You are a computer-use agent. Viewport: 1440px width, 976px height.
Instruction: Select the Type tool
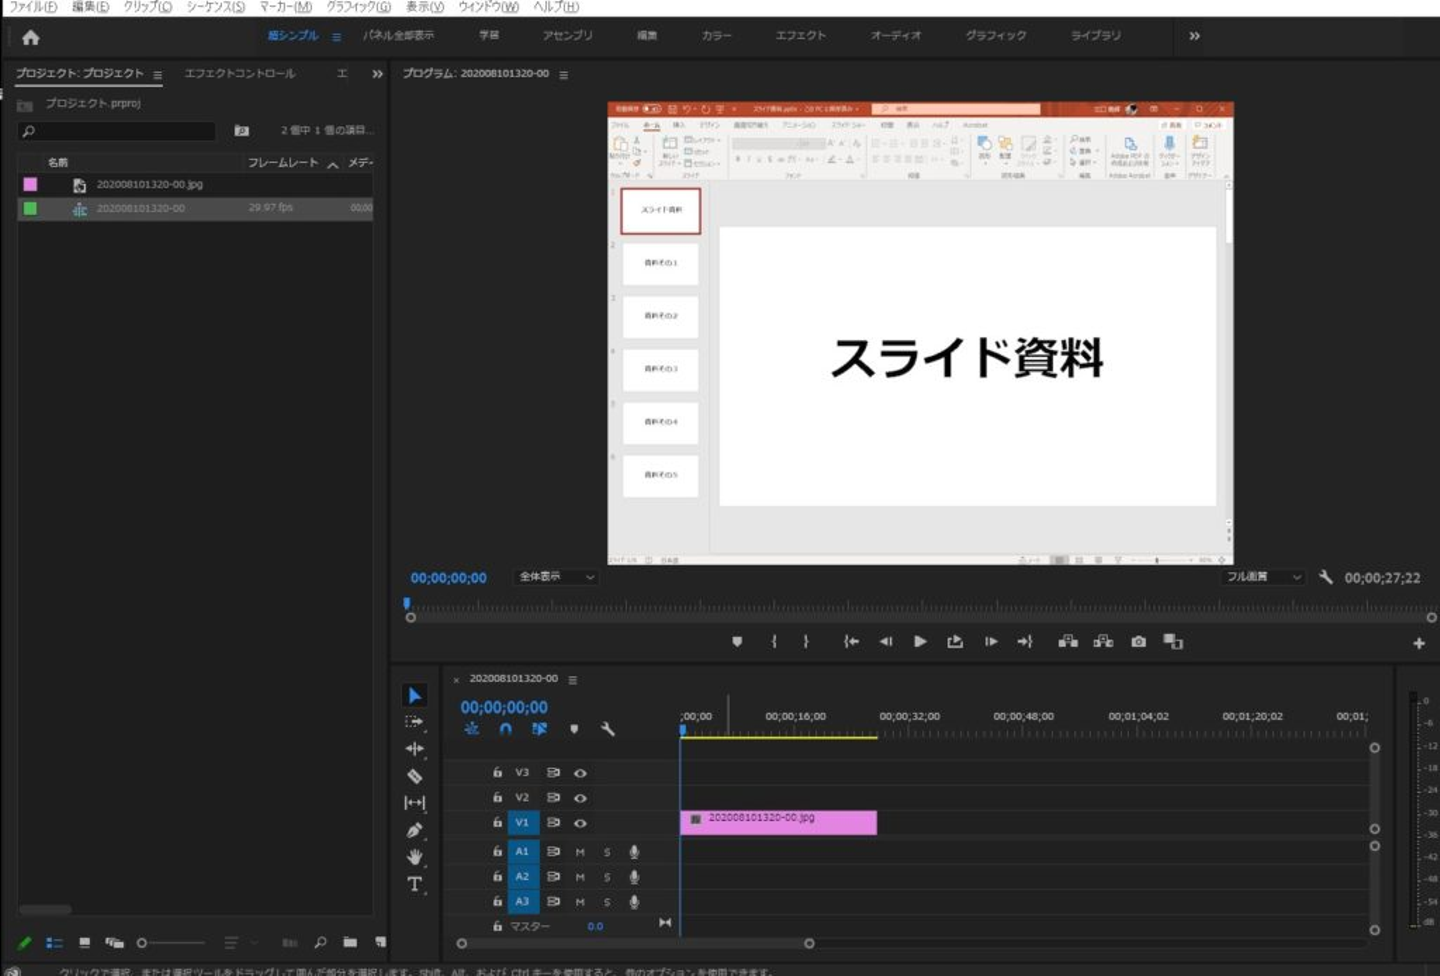(x=415, y=884)
